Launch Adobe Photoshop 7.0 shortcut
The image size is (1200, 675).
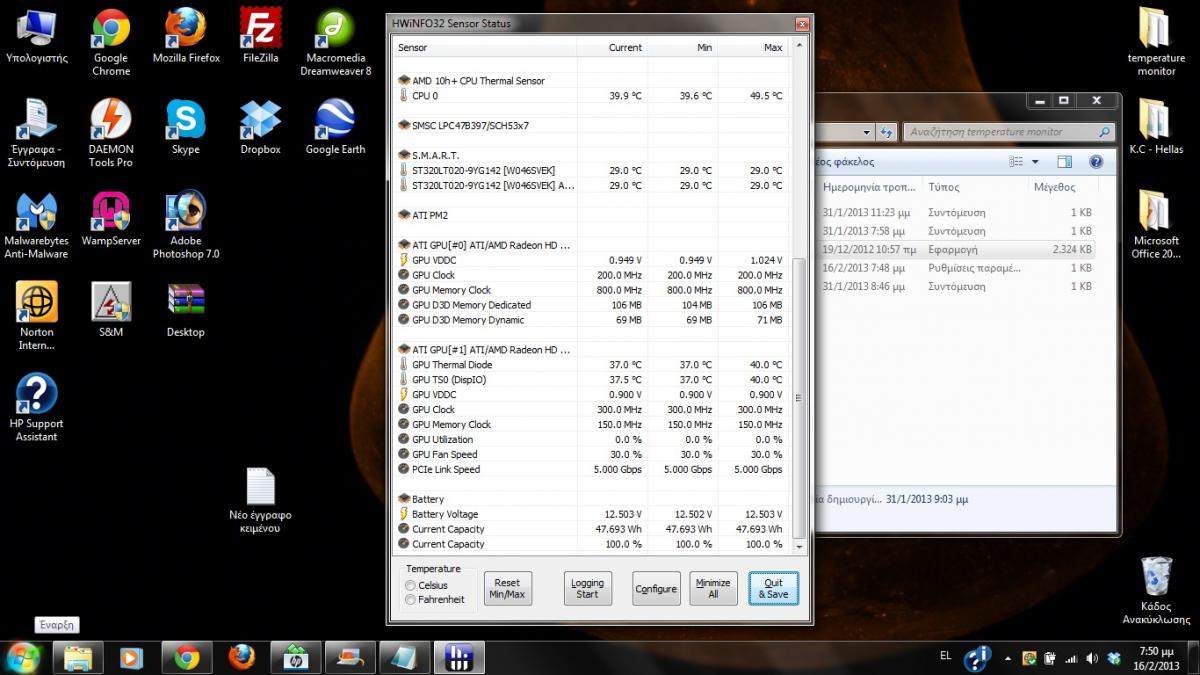point(186,225)
